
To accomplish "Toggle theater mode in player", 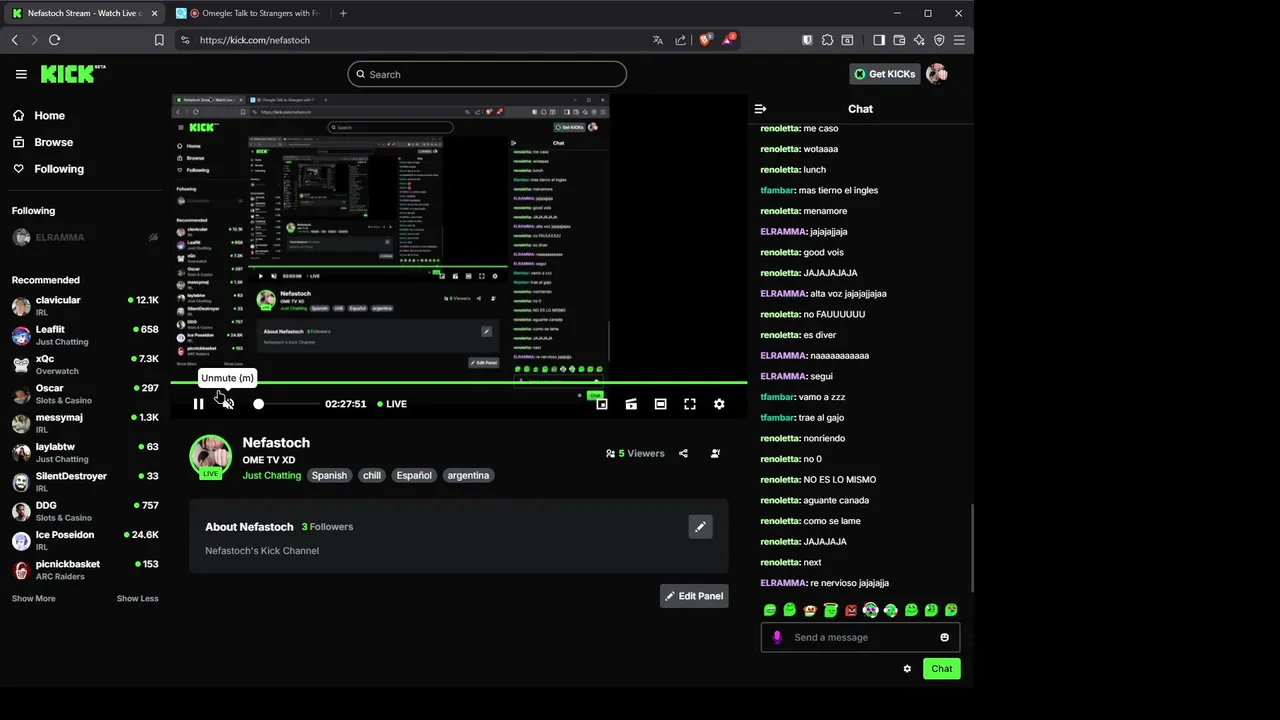I will (x=660, y=404).
